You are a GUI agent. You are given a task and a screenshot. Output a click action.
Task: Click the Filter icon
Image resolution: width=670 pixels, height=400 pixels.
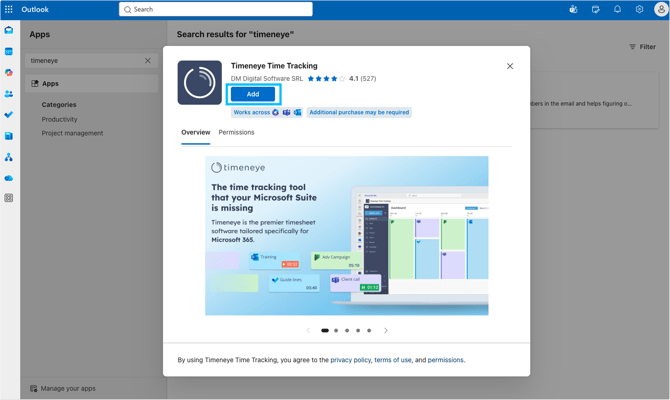632,47
